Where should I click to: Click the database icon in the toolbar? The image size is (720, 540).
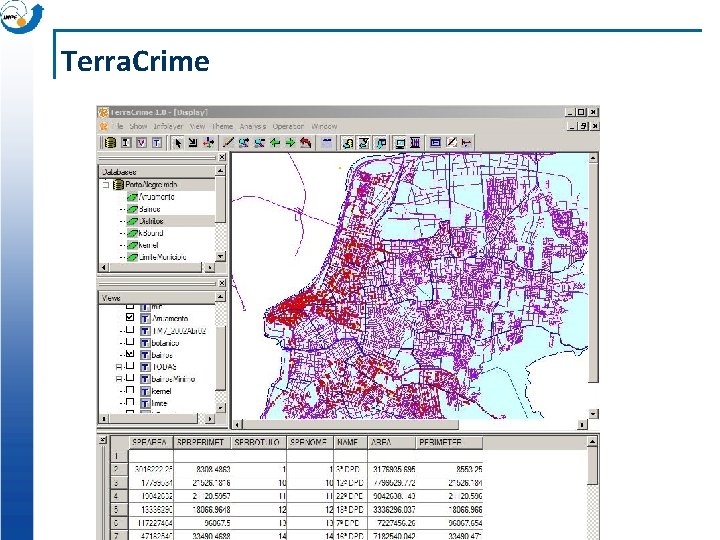coord(112,143)
